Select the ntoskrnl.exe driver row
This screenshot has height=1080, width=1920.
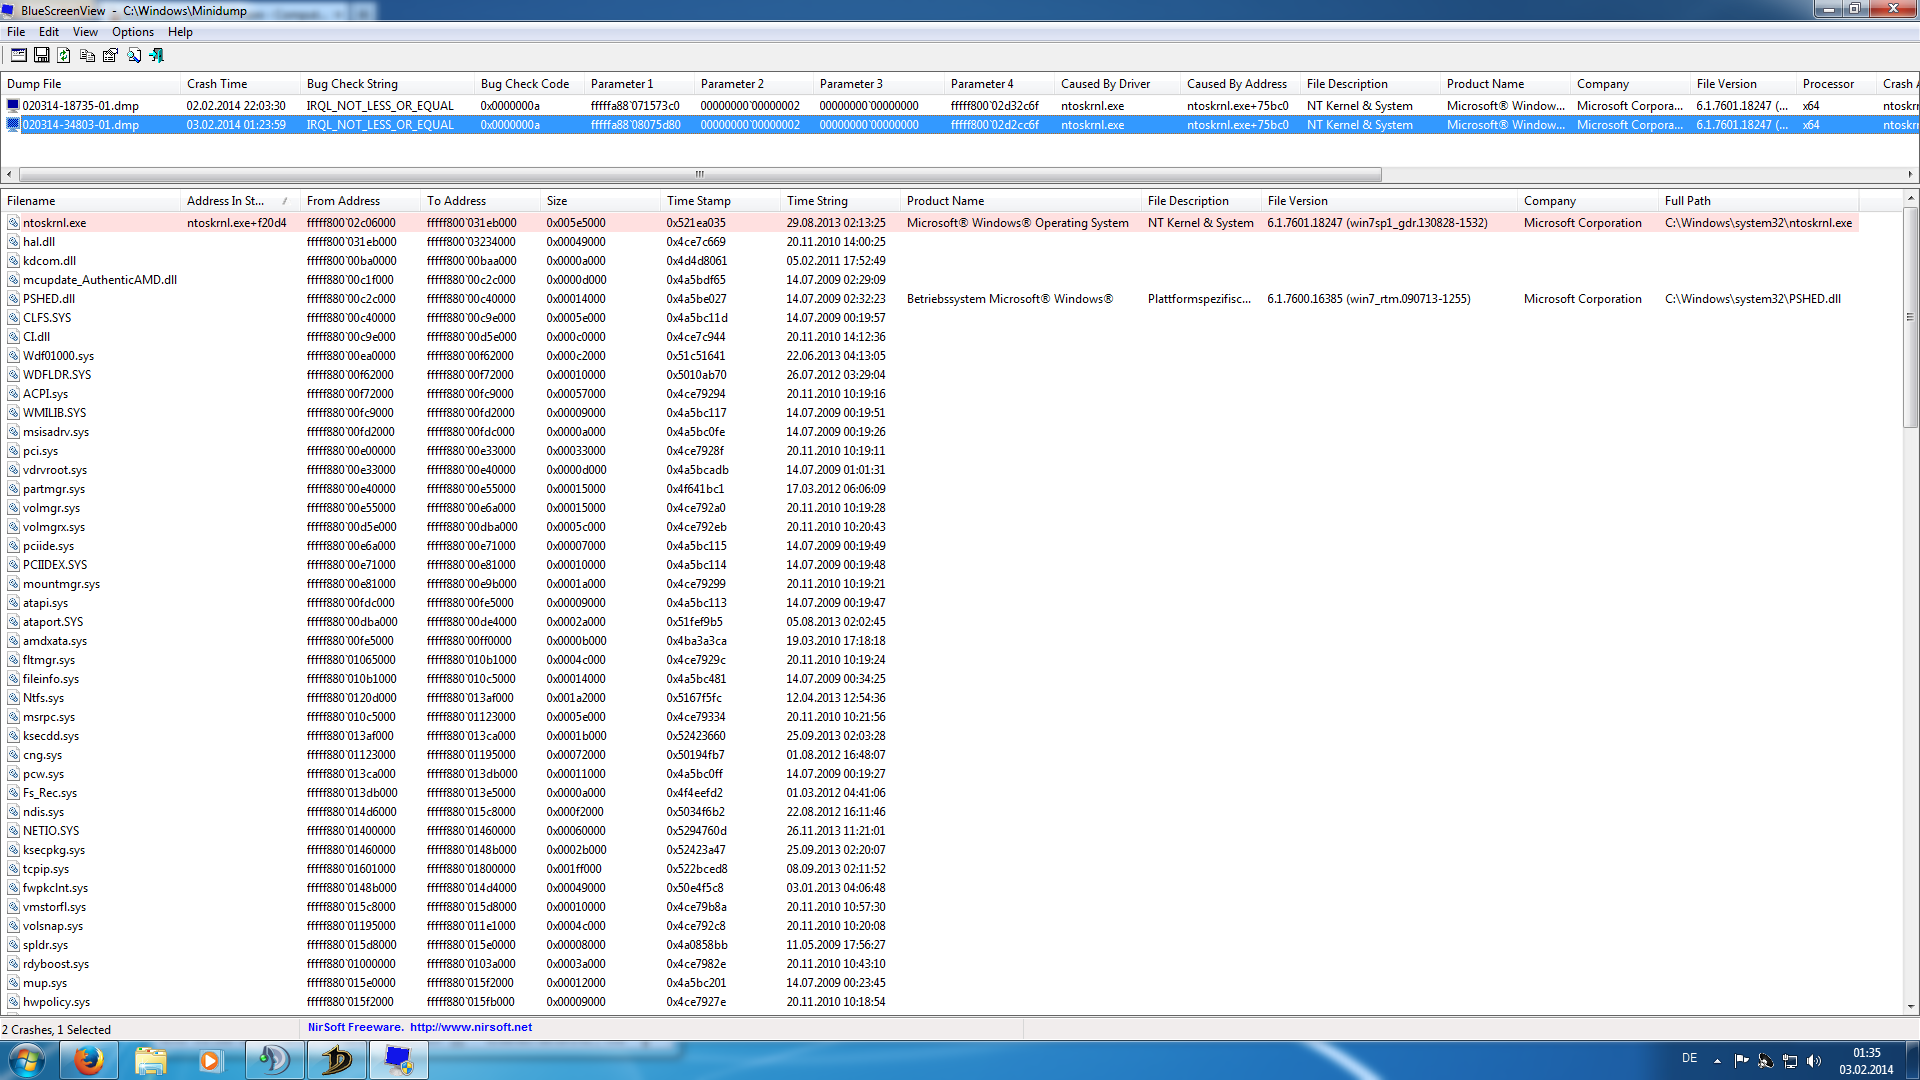pos(55,223)
